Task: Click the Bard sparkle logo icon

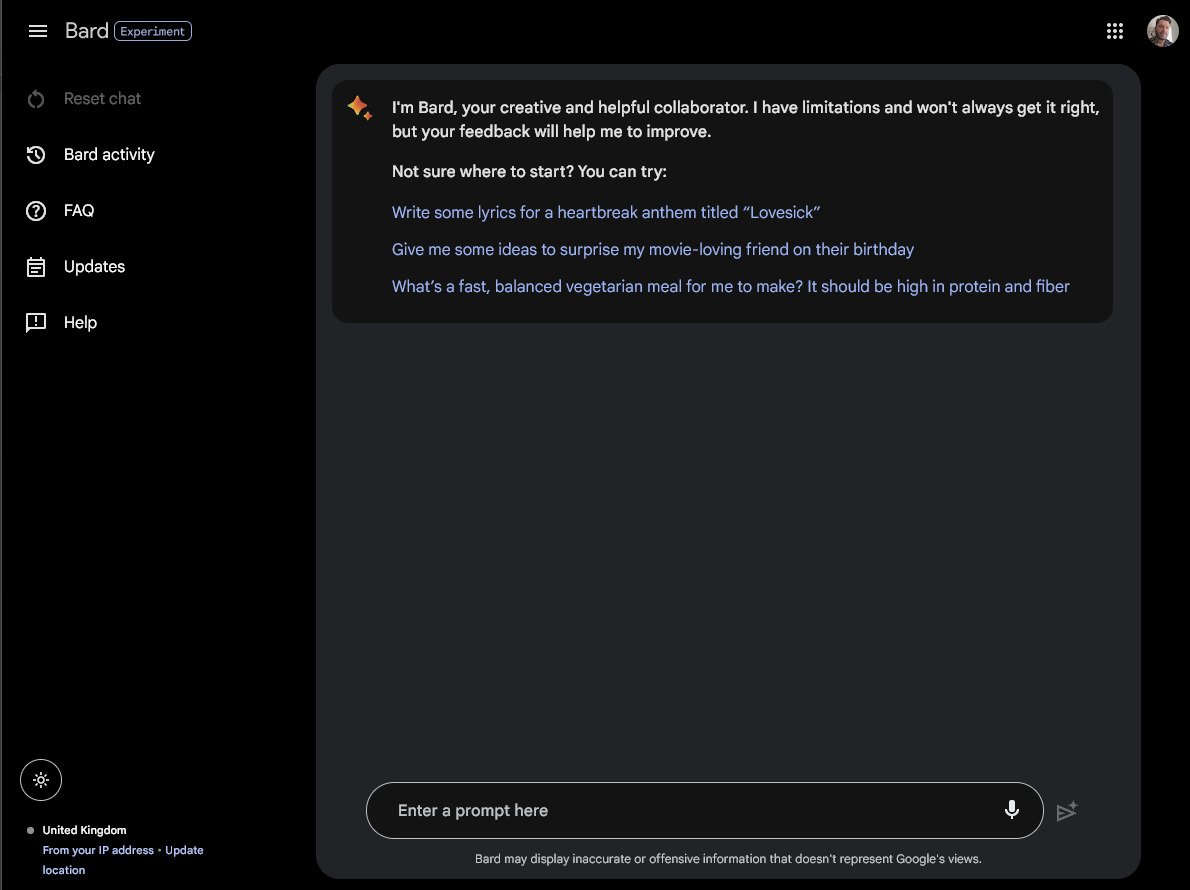Action: pos(360,108)
